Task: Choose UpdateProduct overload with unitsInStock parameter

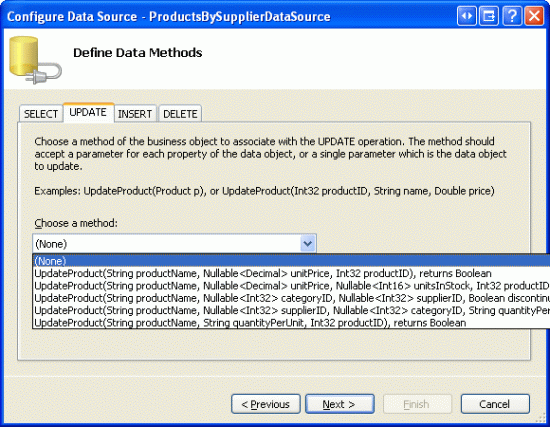Action: 291,286
